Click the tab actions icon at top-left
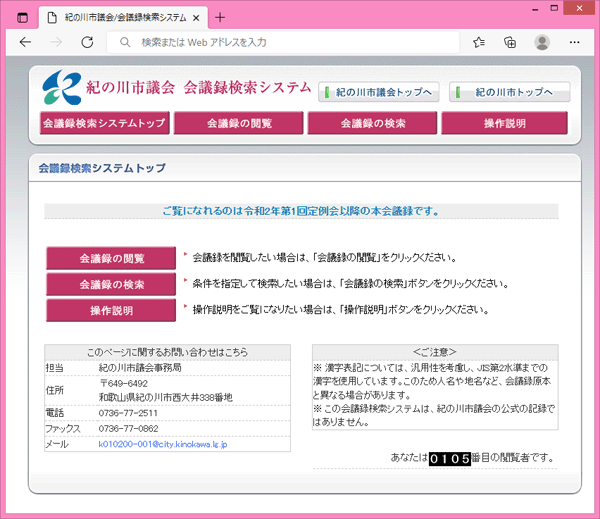The height and width of the screenshot is (519, 600). click(x=23, y=18)
